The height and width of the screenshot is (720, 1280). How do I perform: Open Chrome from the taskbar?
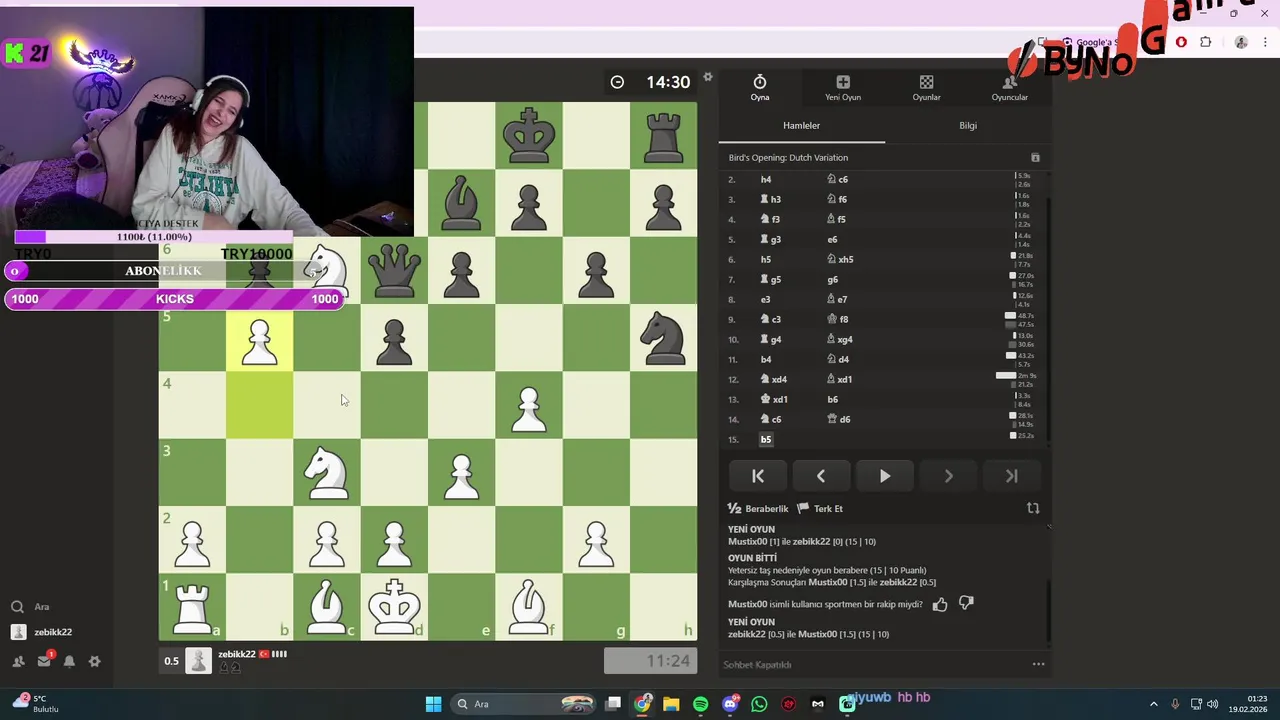642,704
